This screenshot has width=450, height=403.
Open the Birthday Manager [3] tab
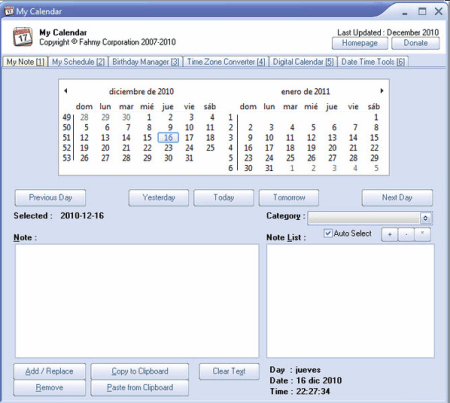[x=145, y=62]
